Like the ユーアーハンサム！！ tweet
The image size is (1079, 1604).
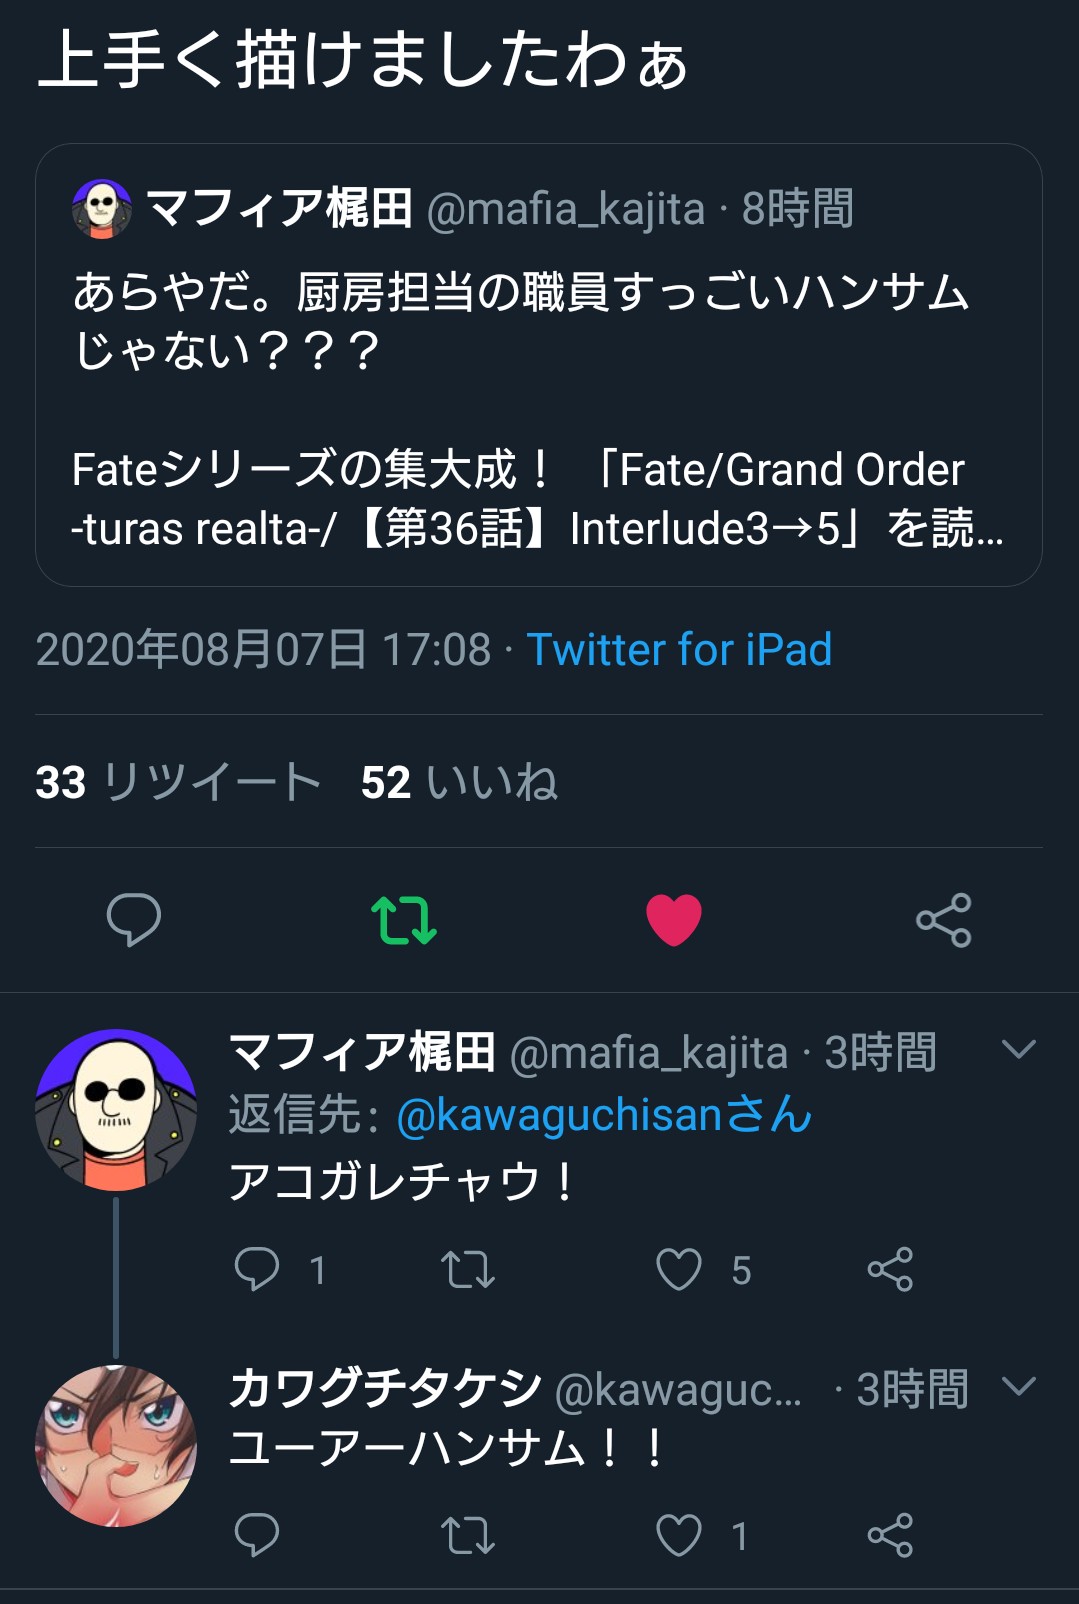coord(679,1535)
